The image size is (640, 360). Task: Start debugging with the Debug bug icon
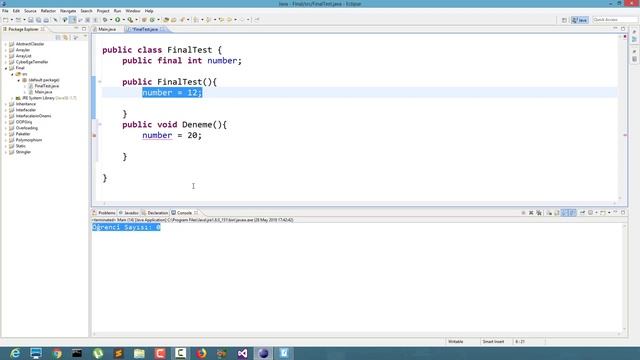pyautogui.click(x=105, y=20)
